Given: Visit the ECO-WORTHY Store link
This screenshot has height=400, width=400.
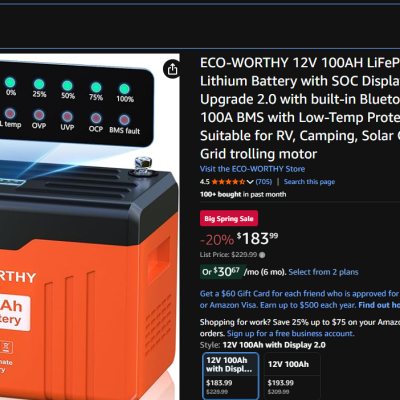Looking at the screenshot, I should click(x=252, y=169).
